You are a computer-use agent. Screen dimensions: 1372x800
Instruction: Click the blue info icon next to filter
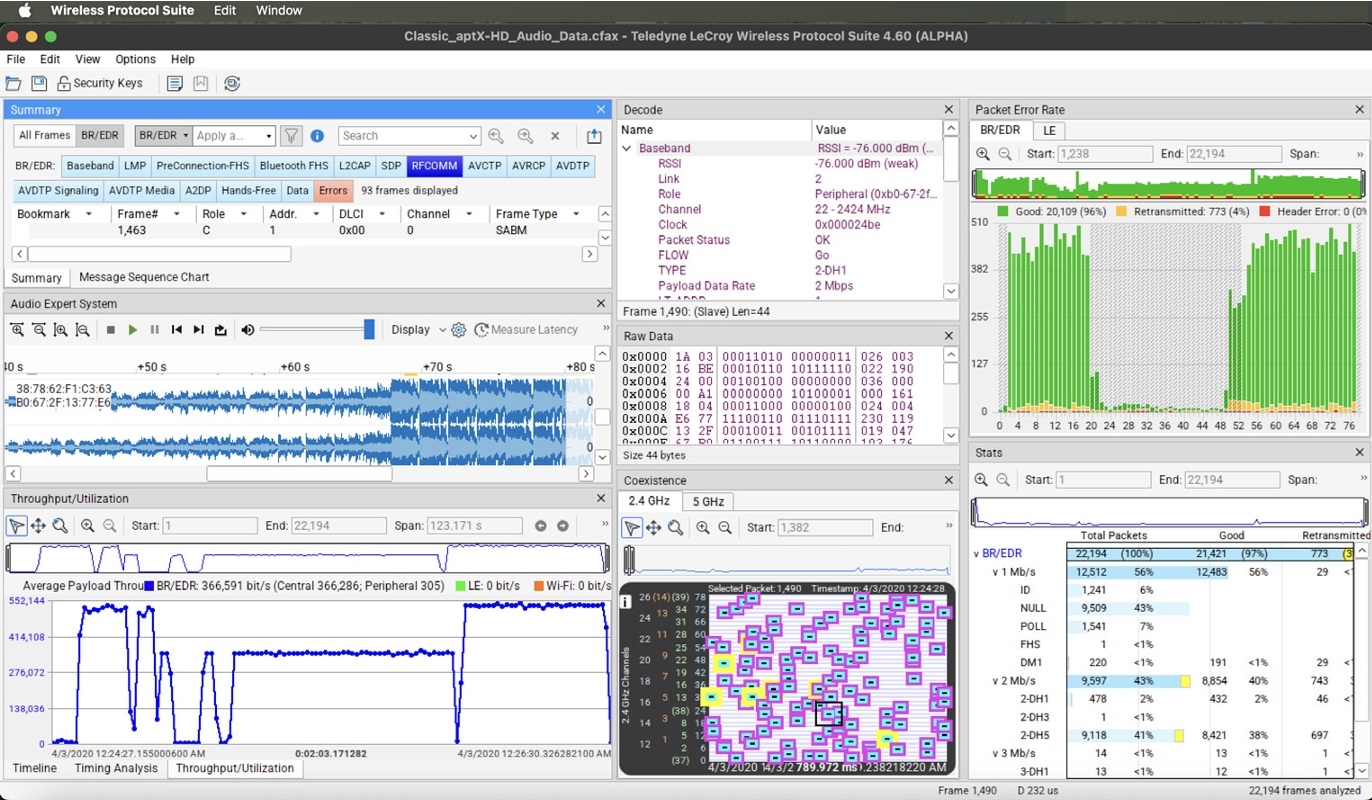pyautogui.click(x=317, y=136)
